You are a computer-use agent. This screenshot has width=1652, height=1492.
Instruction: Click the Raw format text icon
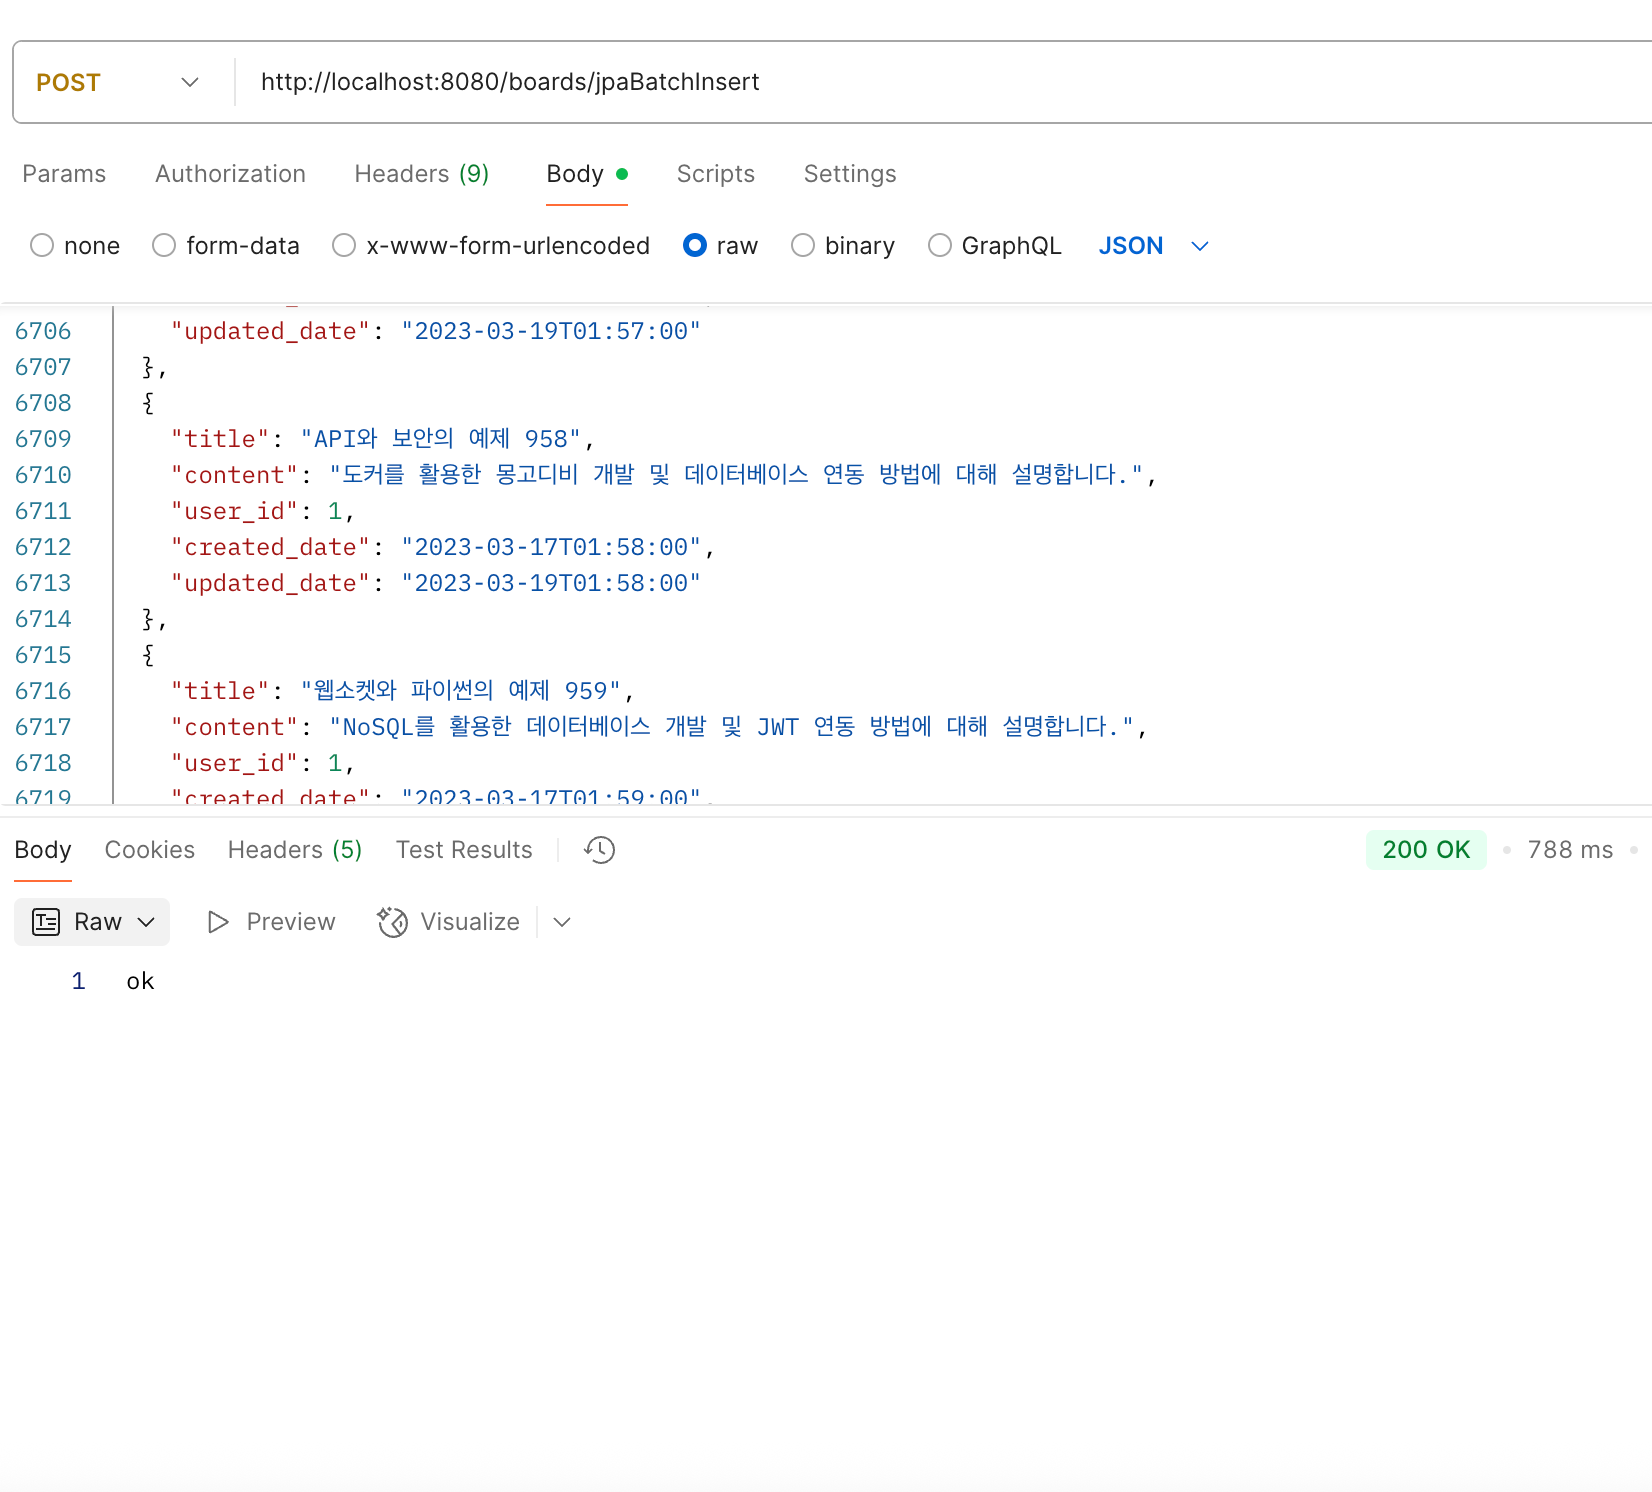(46, 922)
